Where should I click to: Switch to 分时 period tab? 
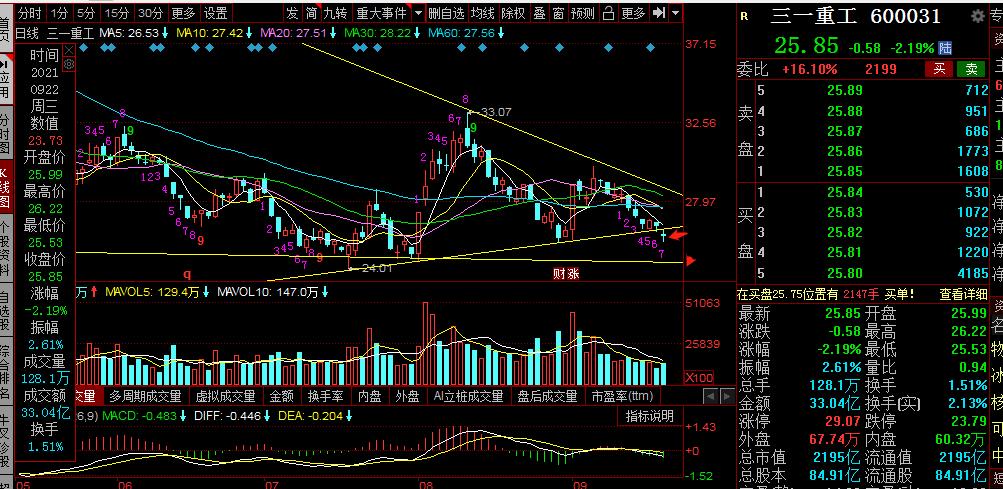pos(29,13)
